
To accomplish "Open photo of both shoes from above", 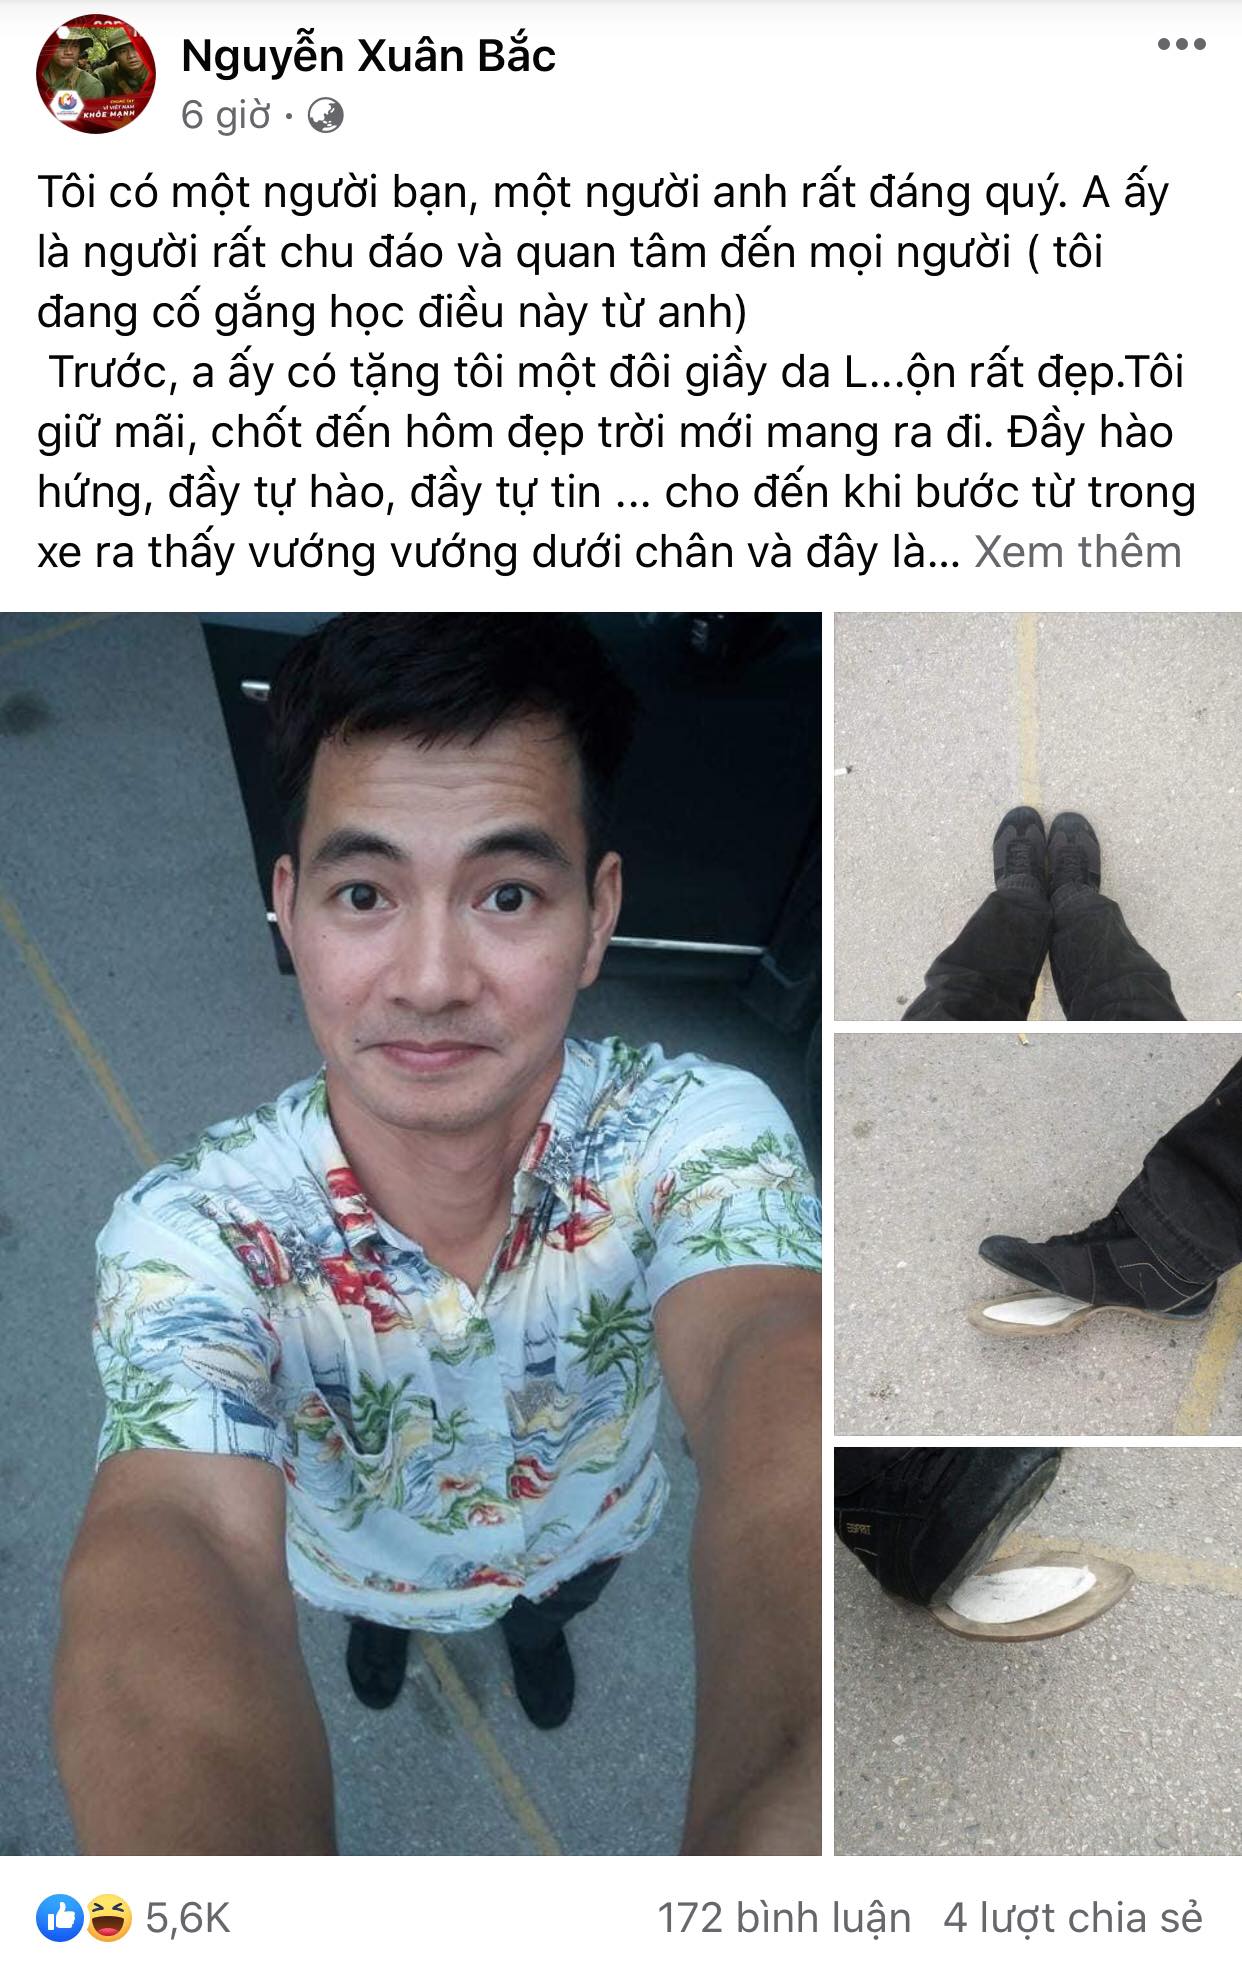I will point(1038,816).
